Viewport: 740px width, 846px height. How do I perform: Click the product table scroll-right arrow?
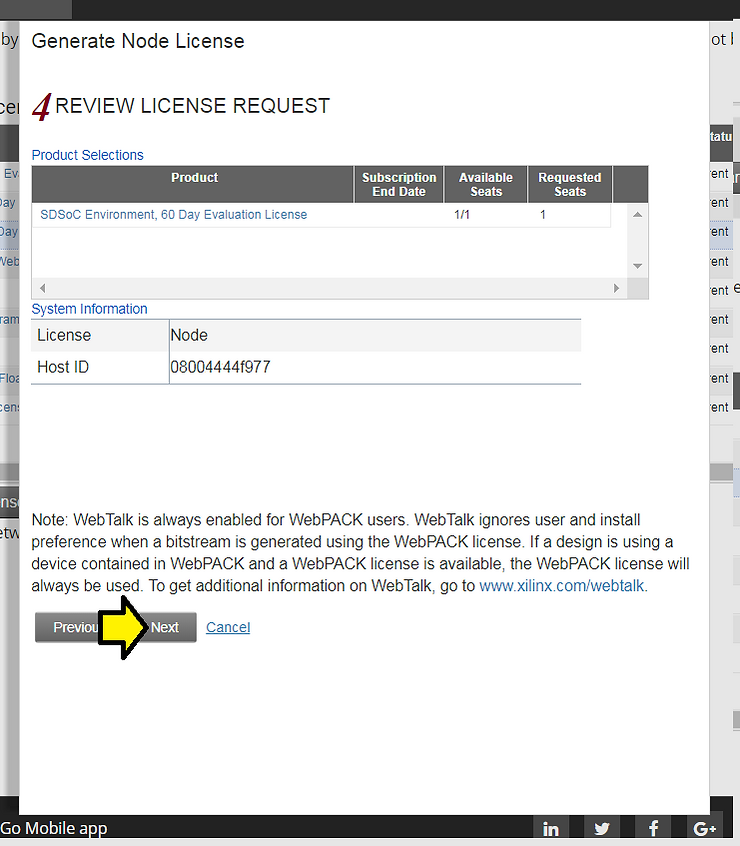(616, 288)
